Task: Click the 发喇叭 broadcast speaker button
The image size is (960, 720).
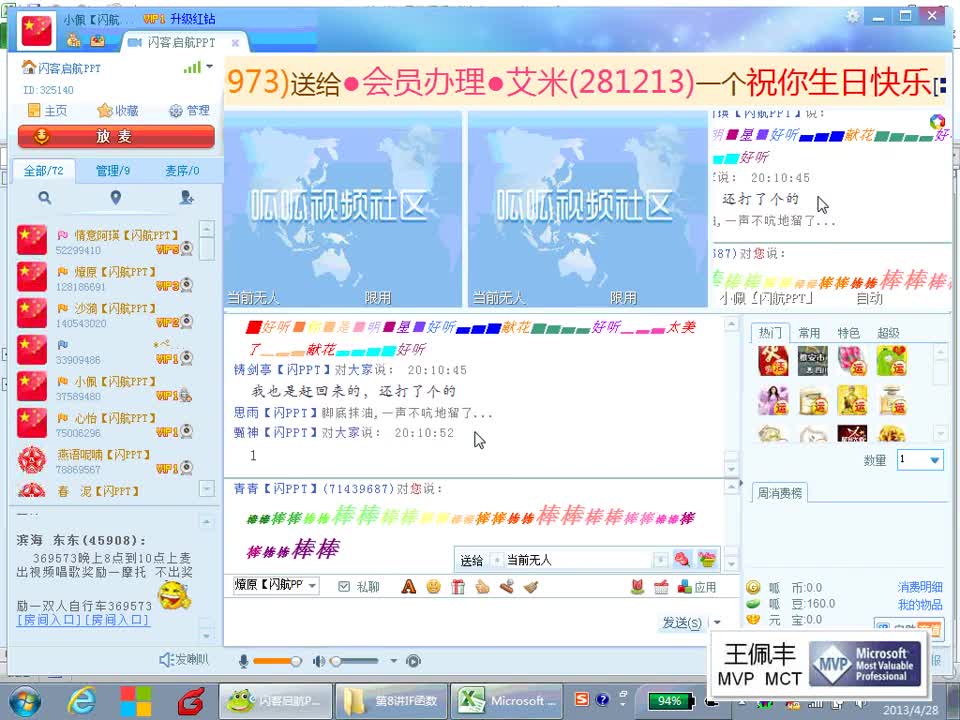Action: (184, 659)
